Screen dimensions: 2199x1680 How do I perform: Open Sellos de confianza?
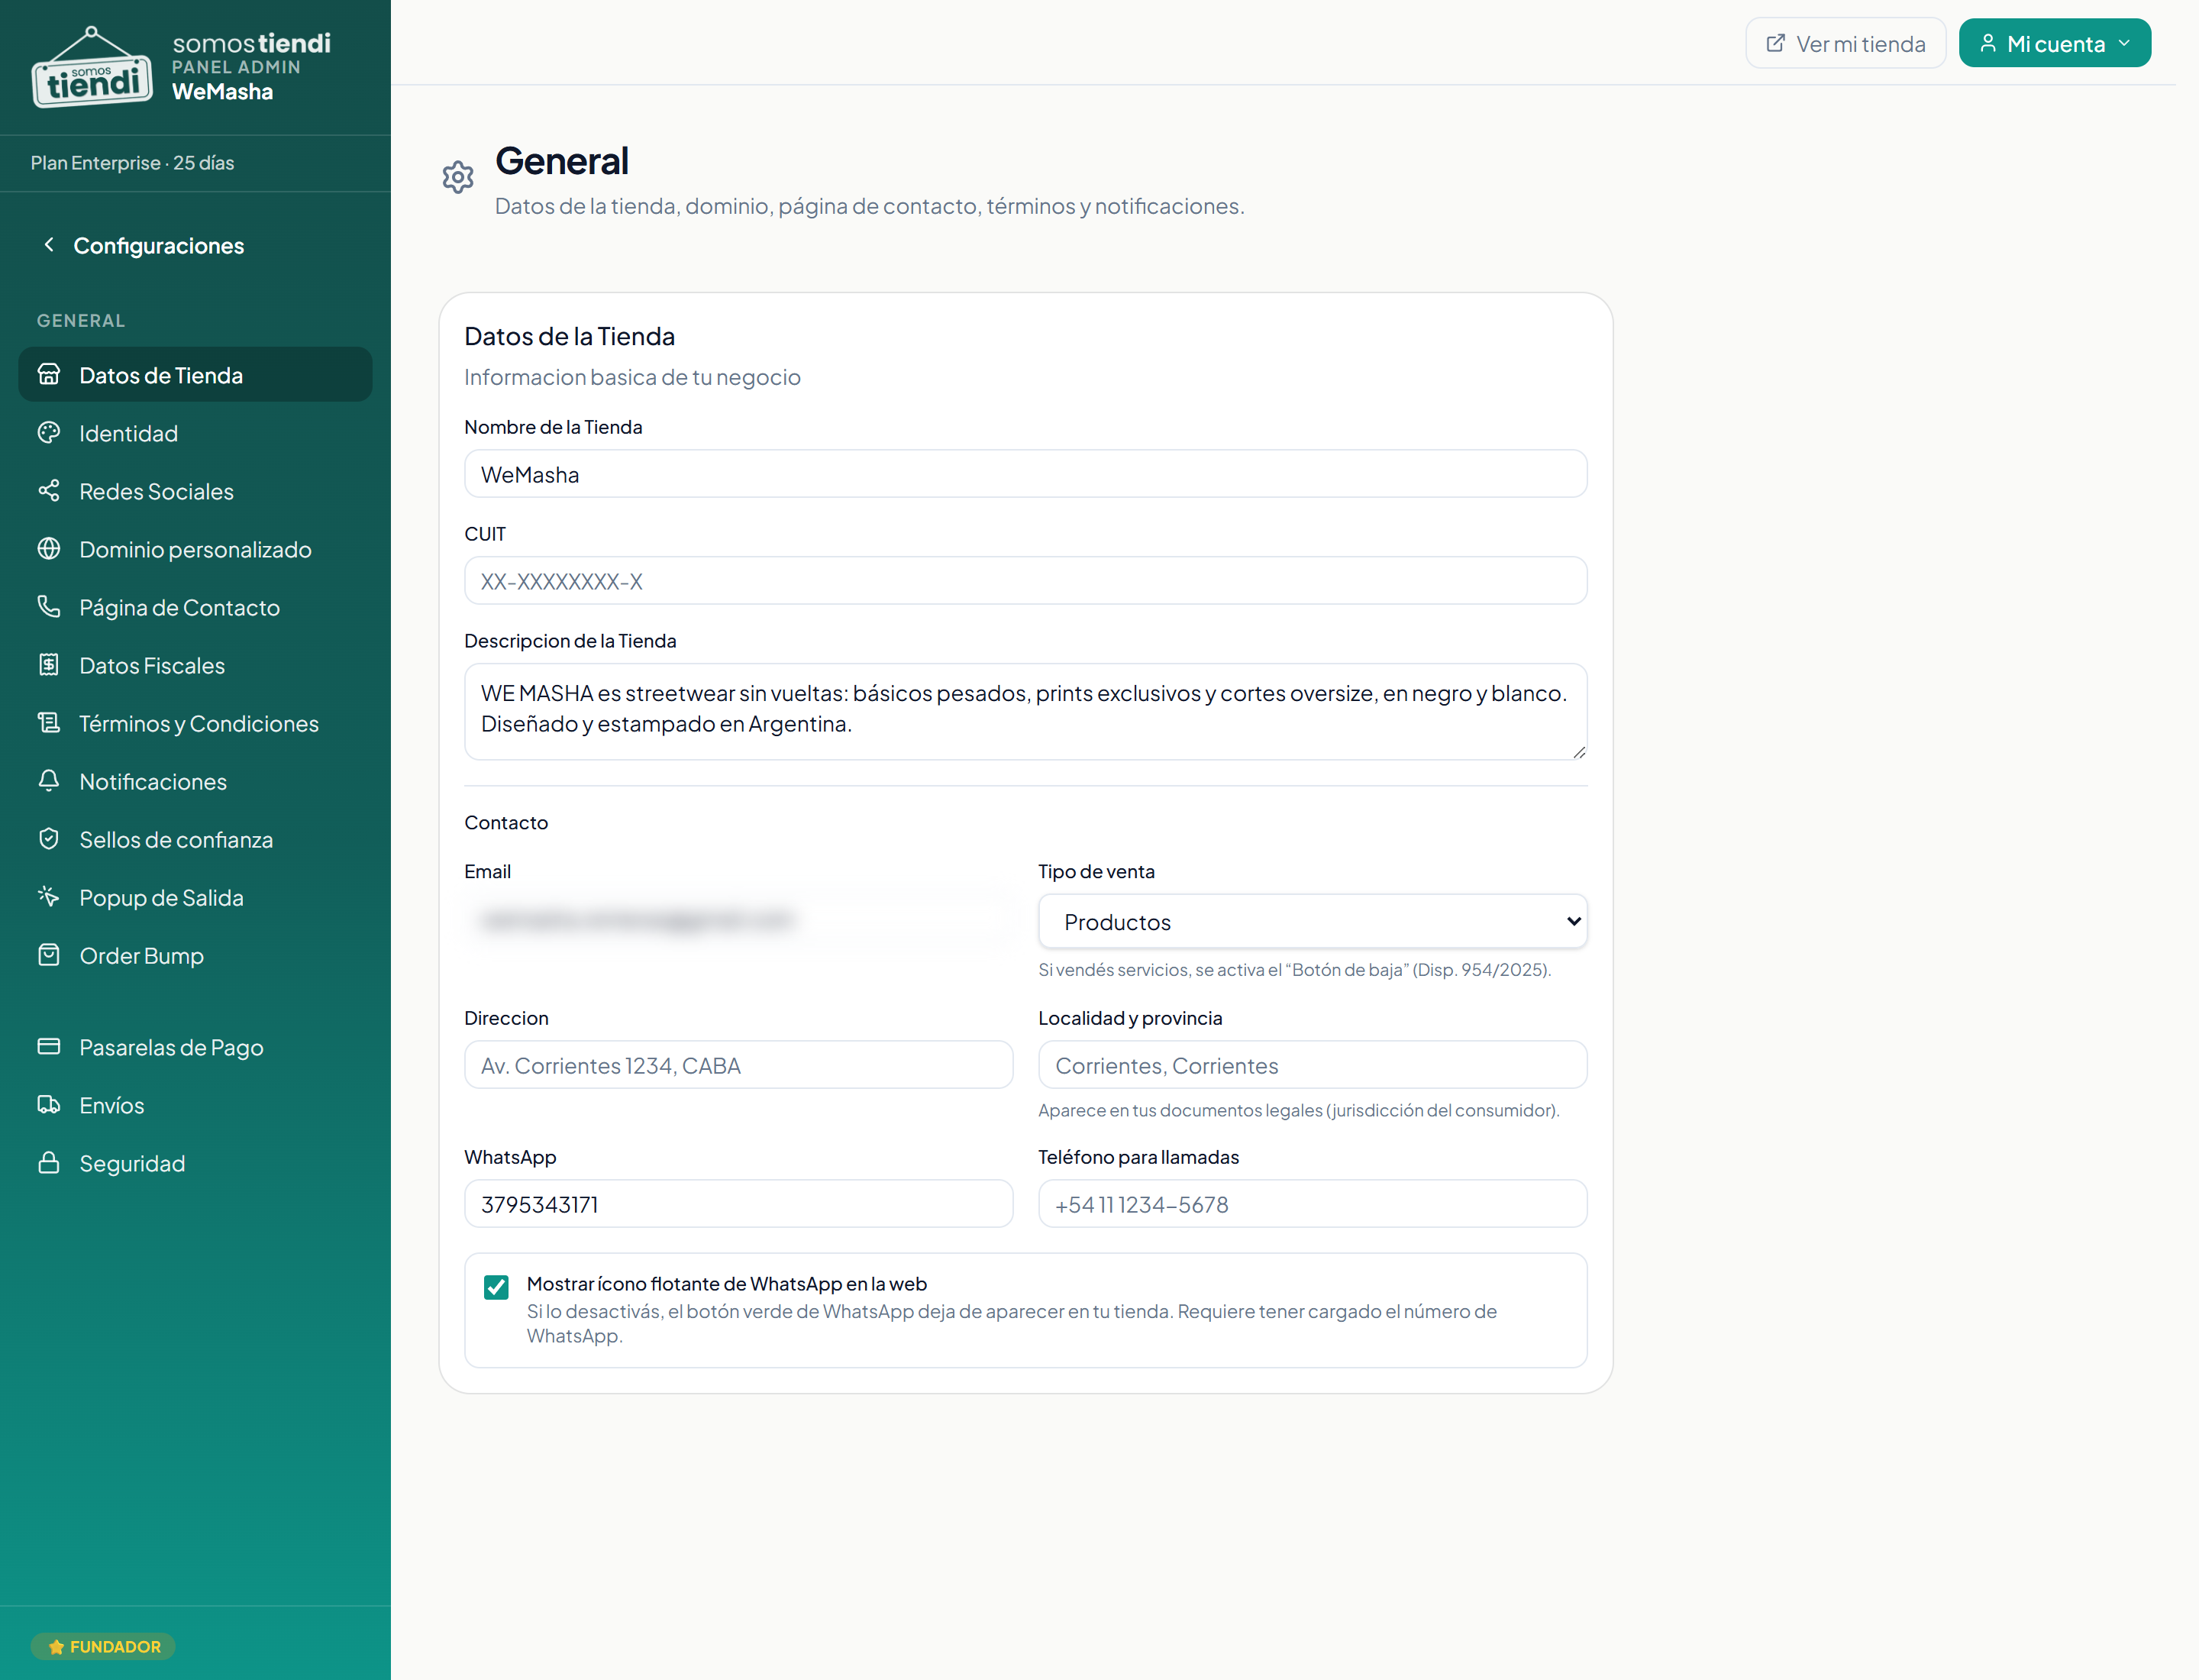[x=196, y=838]
